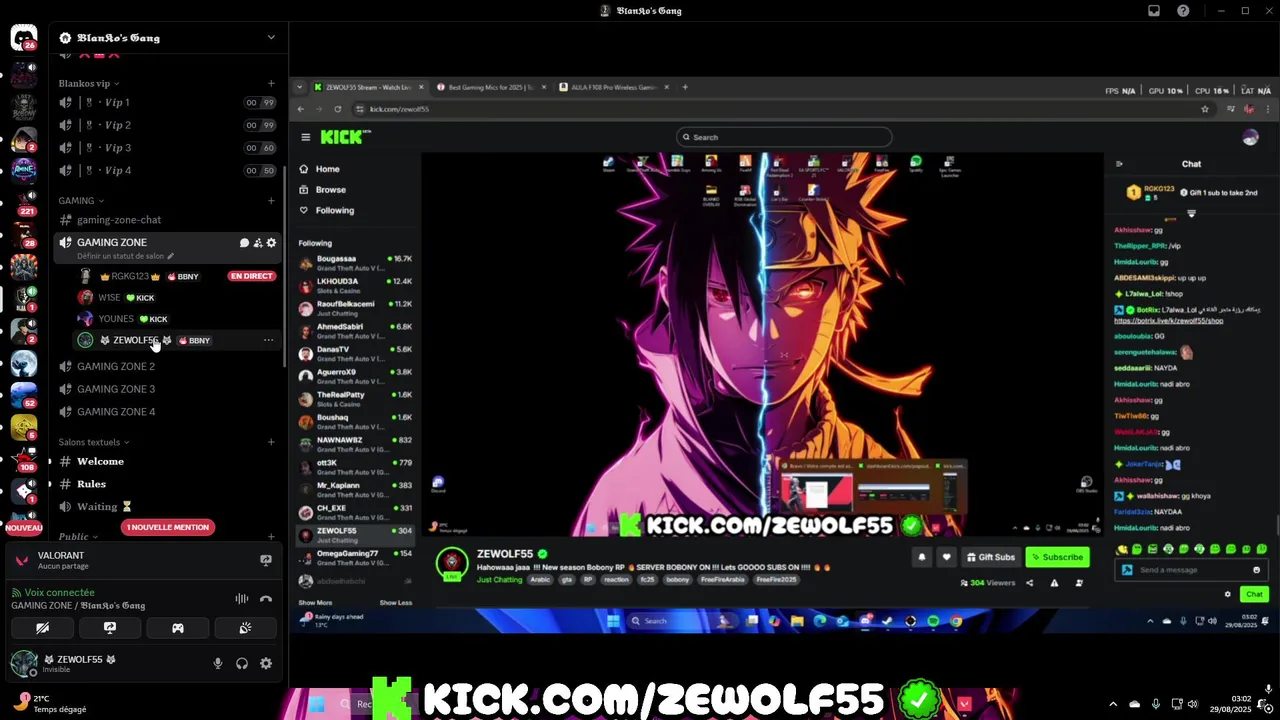
Task: Toggle Kick sidebar hamburger menu
Action: click(306, 137)
